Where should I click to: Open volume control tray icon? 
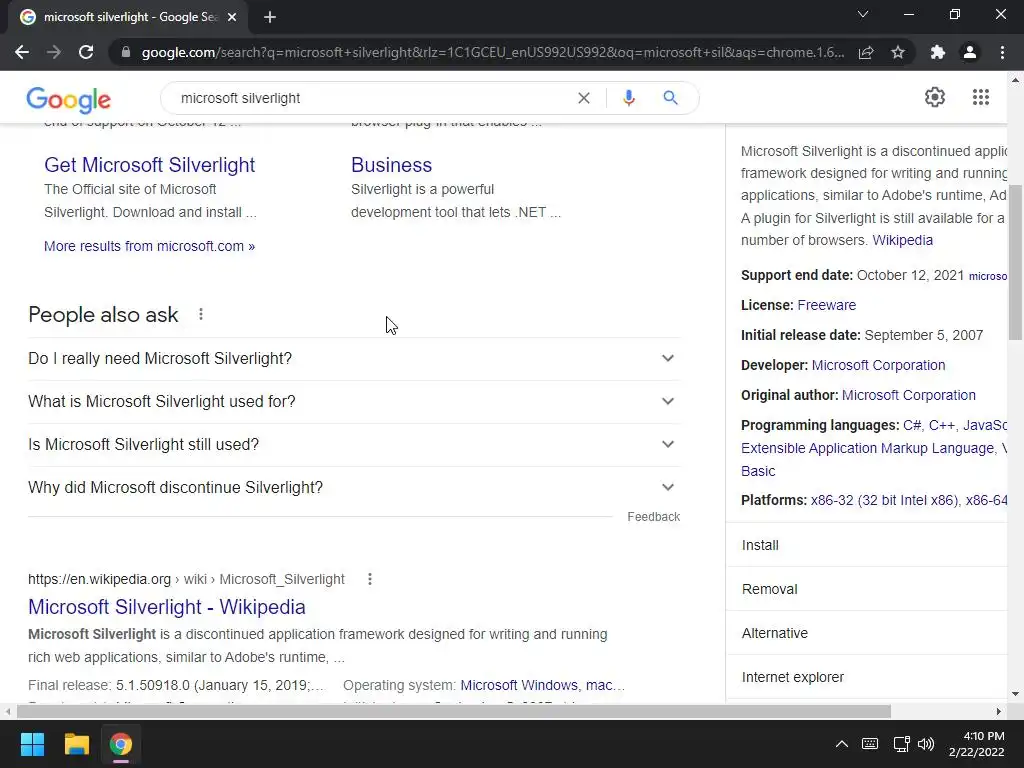click(926, 744)
